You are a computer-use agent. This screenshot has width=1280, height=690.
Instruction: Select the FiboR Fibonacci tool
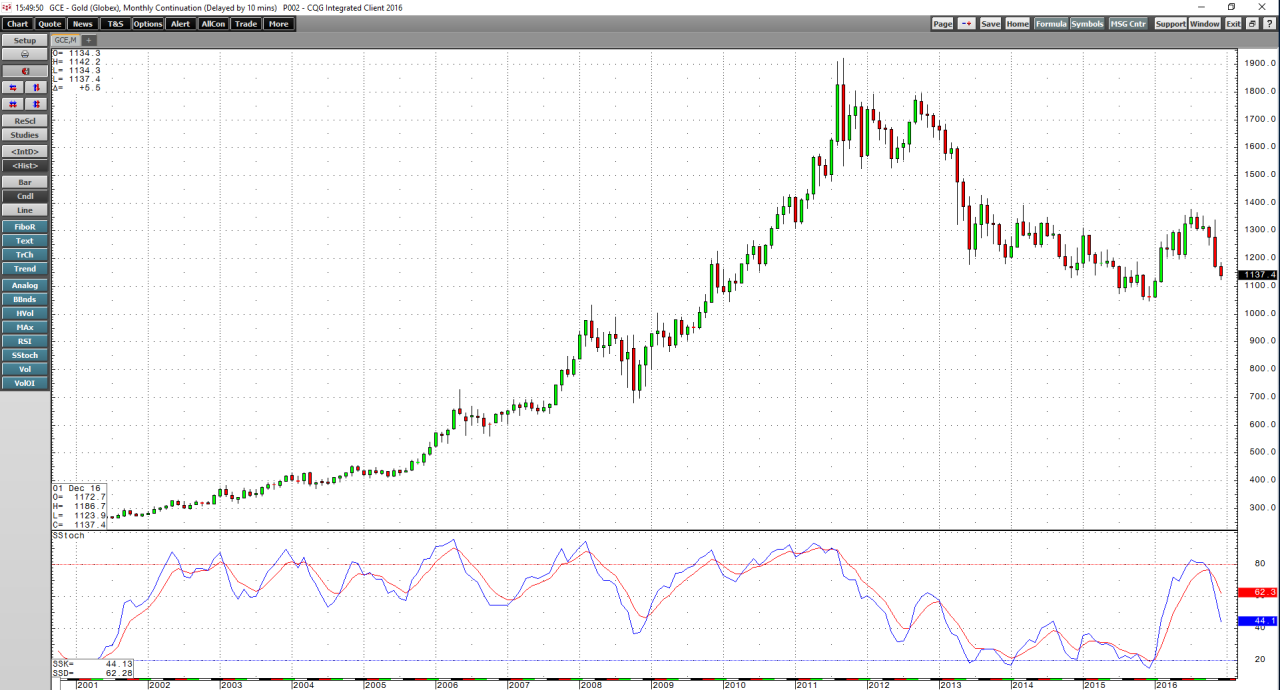(x=25, y=227)
